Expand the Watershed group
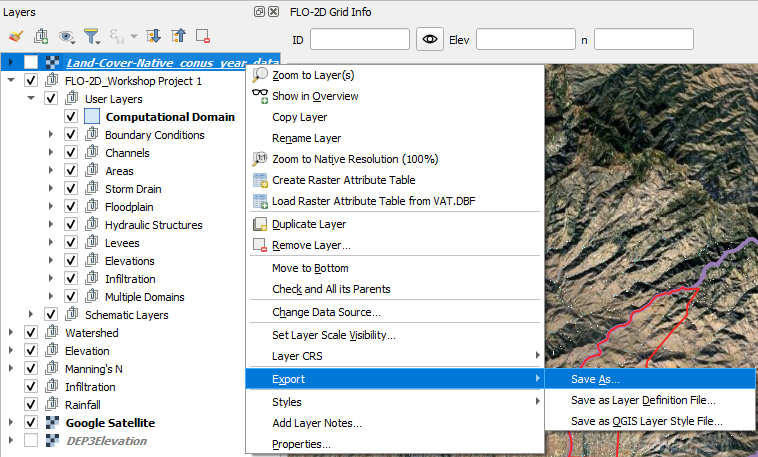The image size is (758, 457). tap(11, 333)
